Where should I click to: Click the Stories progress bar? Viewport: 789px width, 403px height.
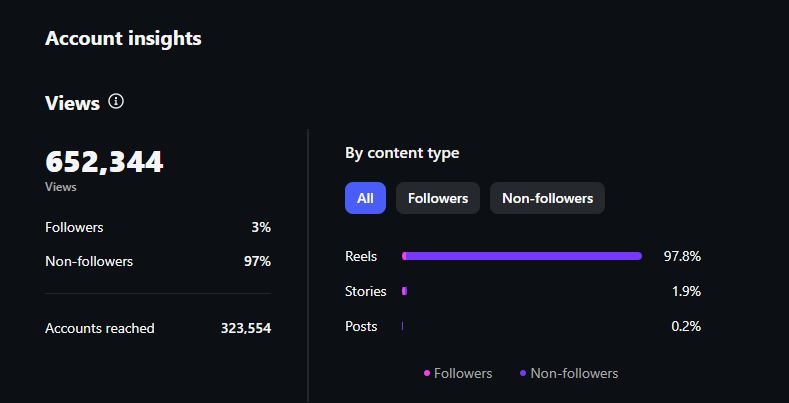coord(404,291)
